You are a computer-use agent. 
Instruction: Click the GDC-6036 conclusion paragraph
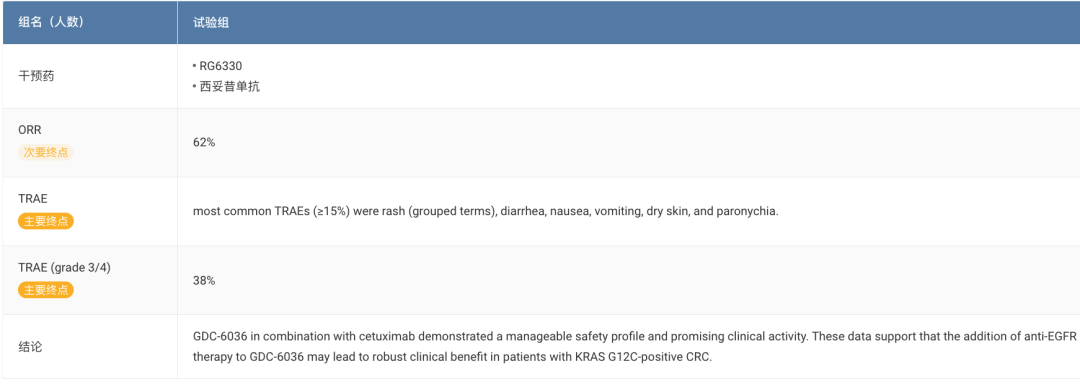pyautogui.click(x=636, y=346)
